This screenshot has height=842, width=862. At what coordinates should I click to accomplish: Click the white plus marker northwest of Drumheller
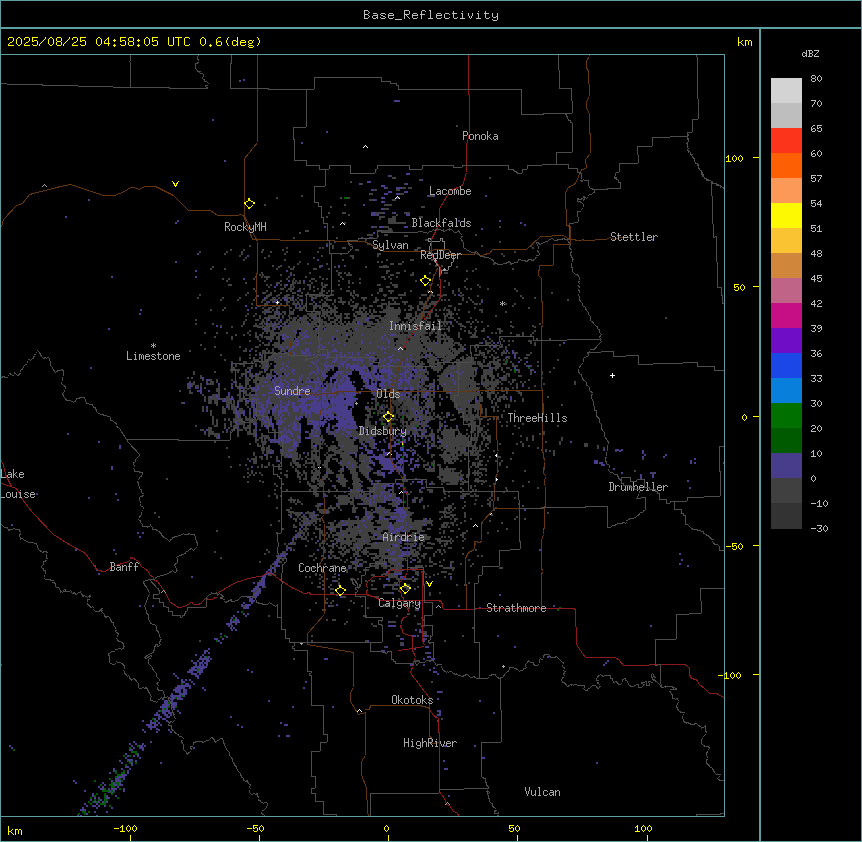(x=612, y=375)
